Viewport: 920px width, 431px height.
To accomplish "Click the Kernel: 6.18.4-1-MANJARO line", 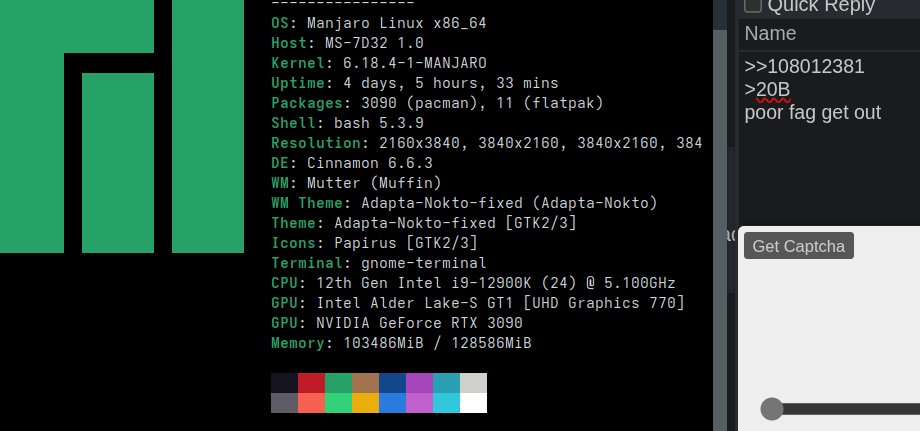I will (378, 63).
